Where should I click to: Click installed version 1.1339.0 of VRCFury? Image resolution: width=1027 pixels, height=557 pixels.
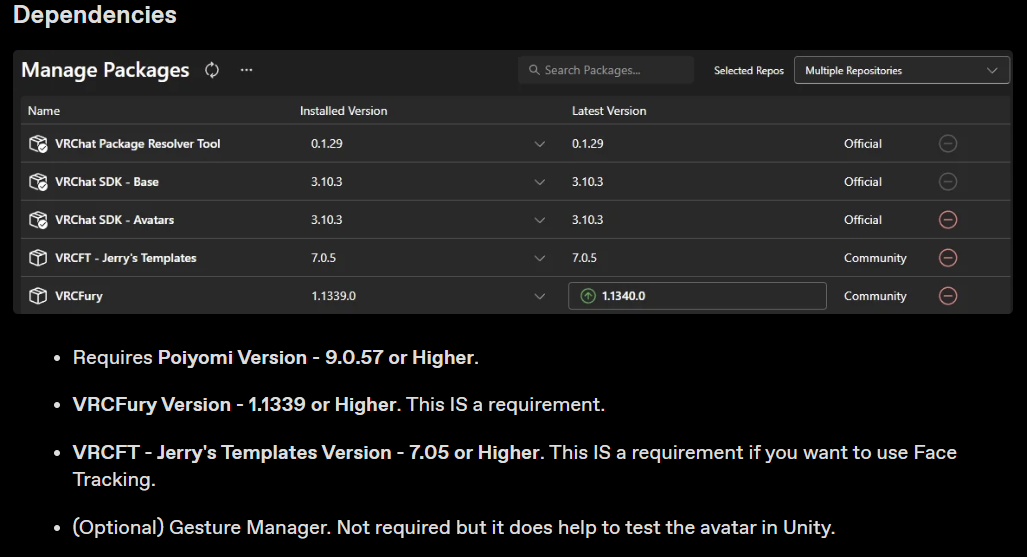coord(333,296)
